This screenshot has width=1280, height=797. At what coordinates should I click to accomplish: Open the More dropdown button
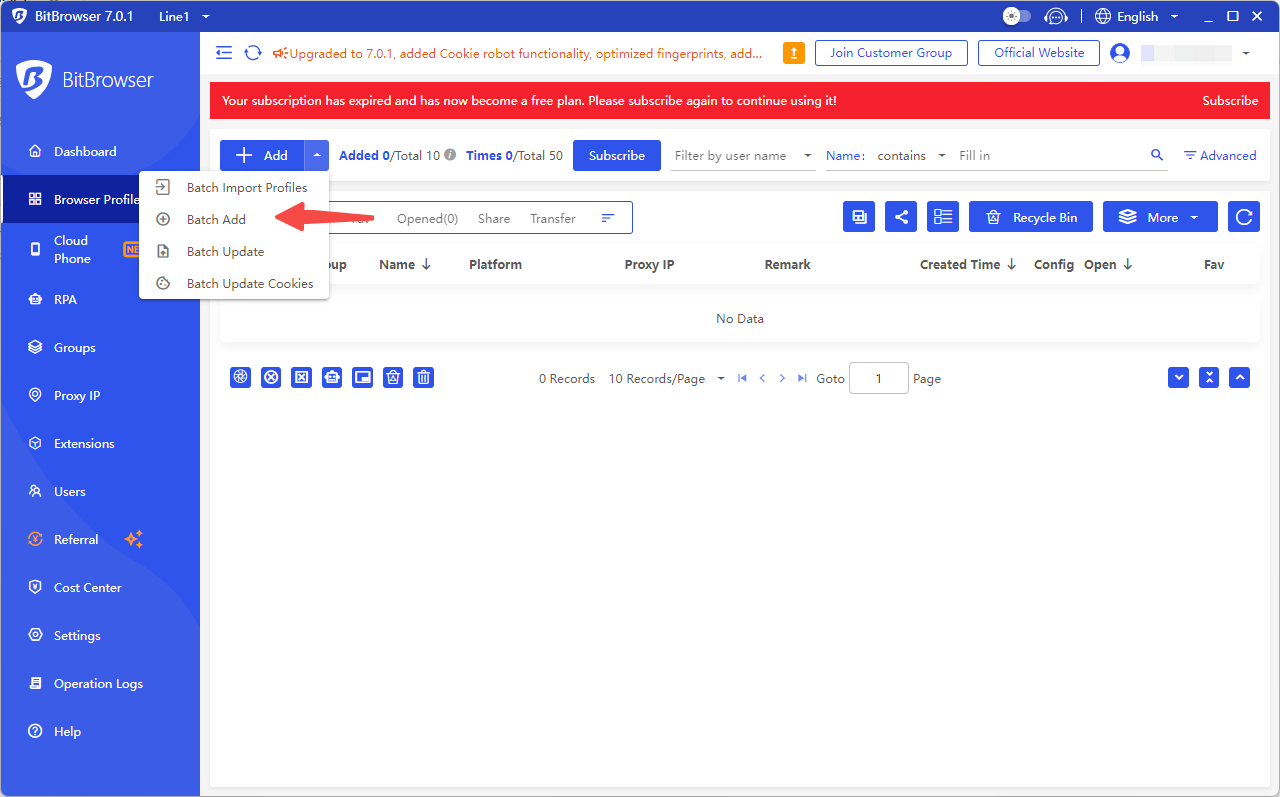coord(1160,217)
